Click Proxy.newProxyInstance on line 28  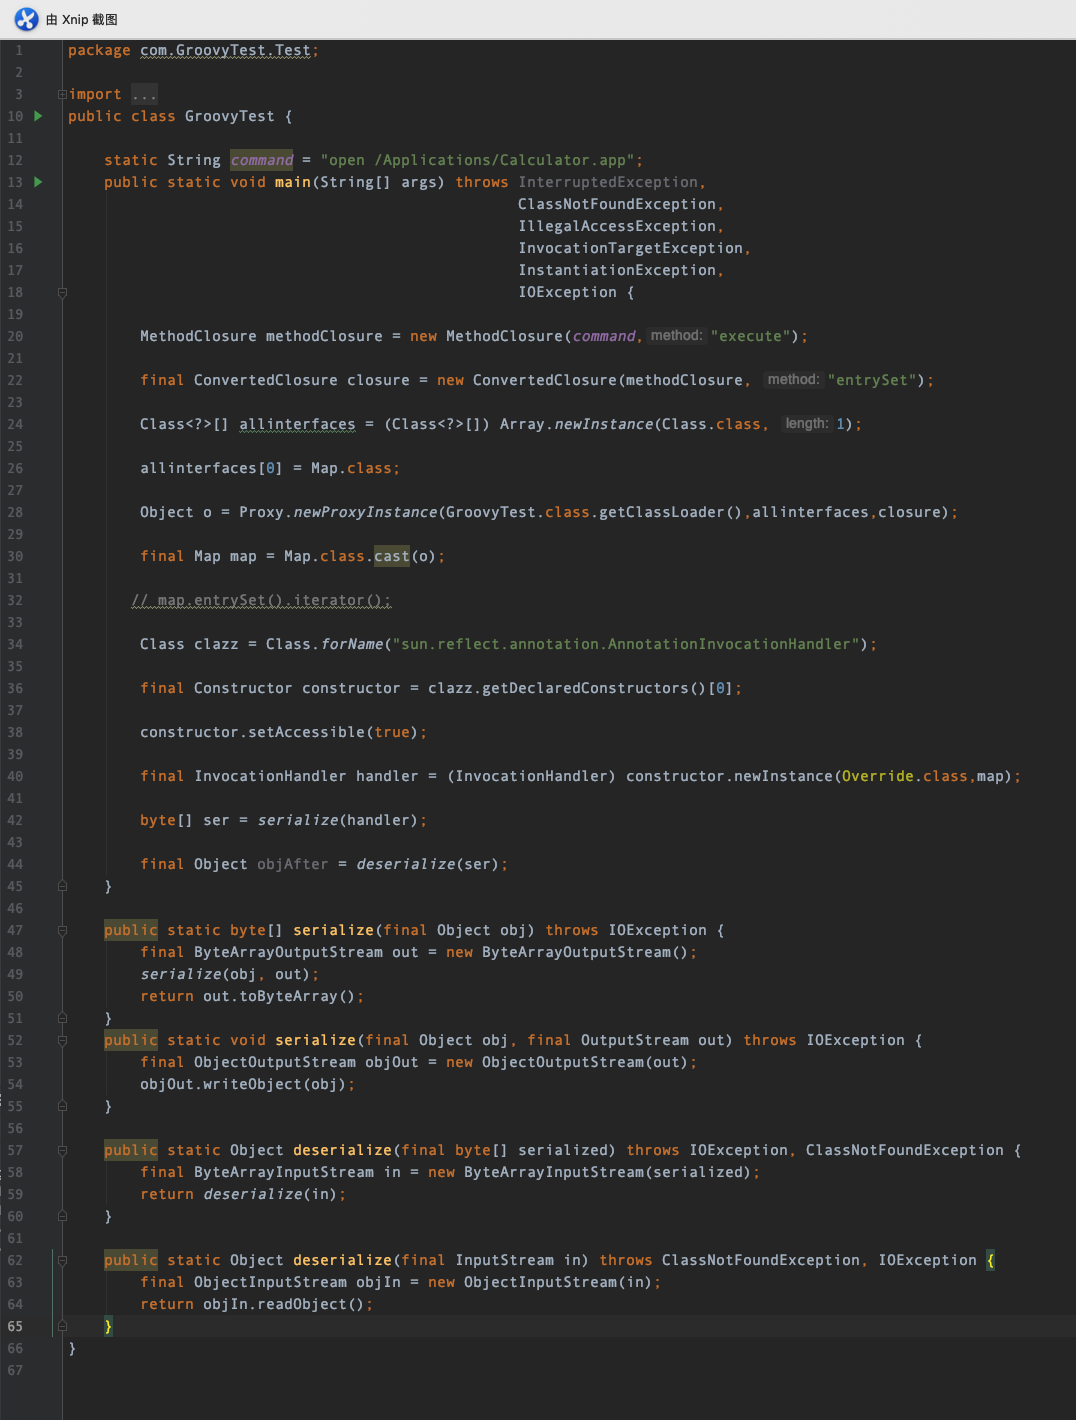[x=338, y=512]
